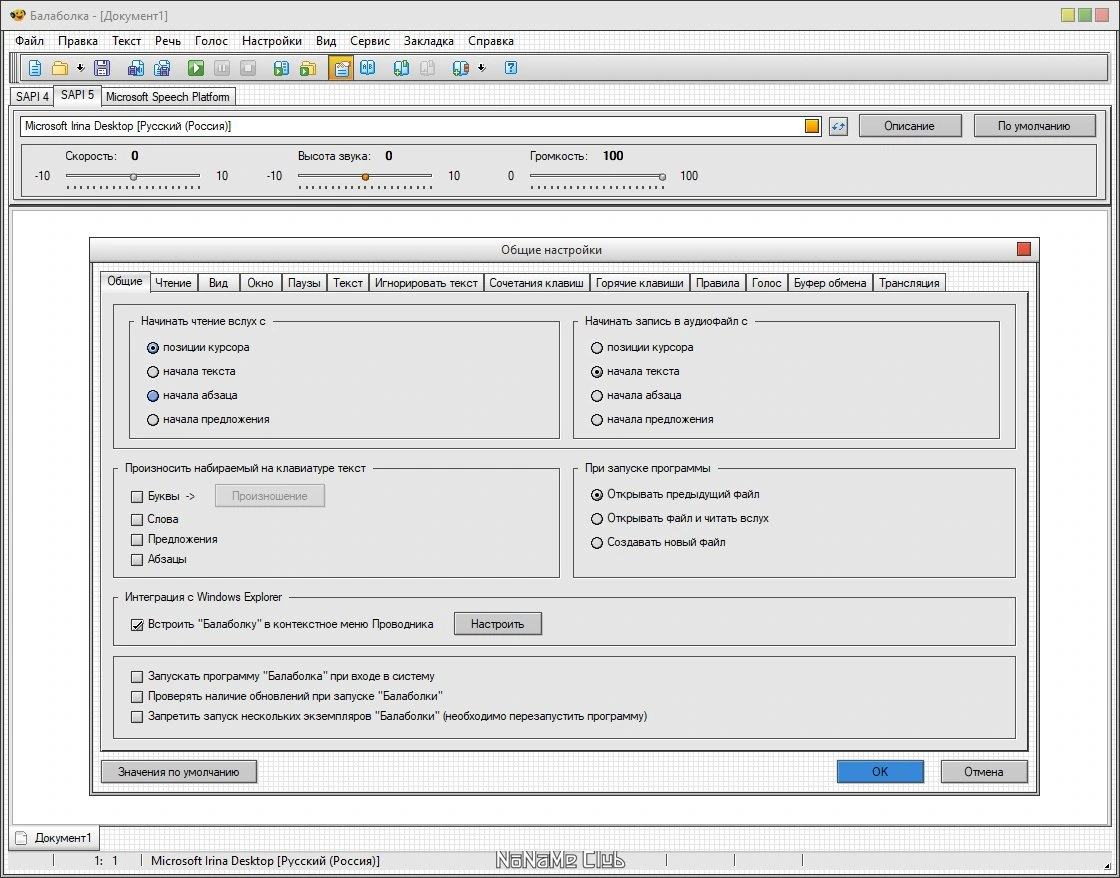
Task: Select Создавать новый файл radio option
Action: [597, 543]
